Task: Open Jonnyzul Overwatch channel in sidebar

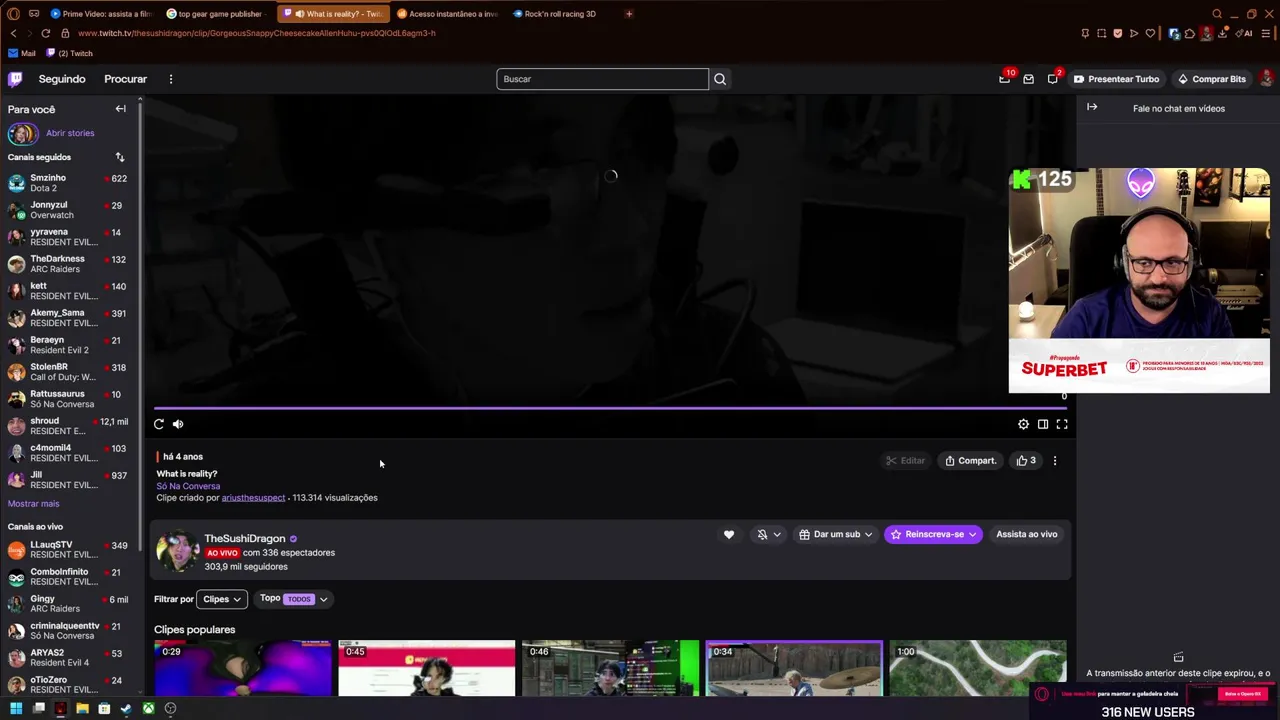Action: (68, 210)
